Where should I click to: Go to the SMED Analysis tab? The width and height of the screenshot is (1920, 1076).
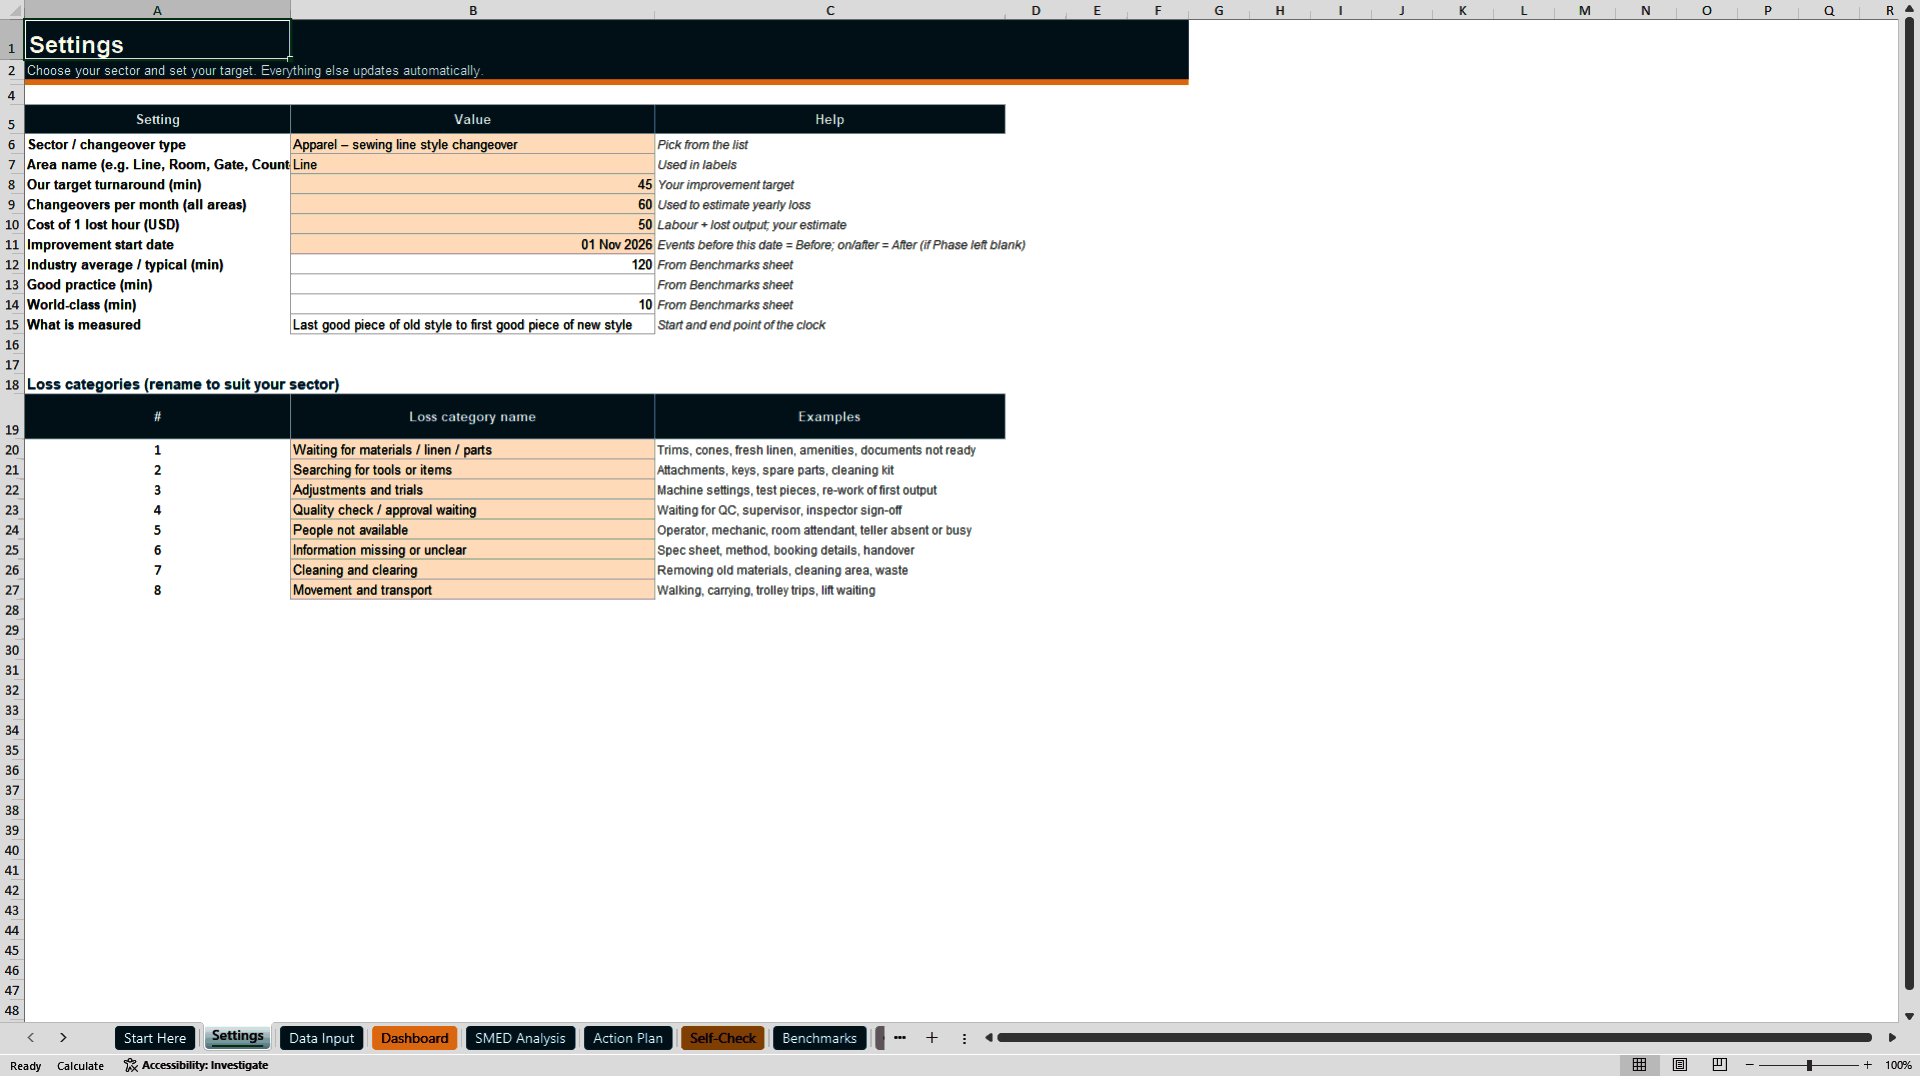[x=520, y=1038]
